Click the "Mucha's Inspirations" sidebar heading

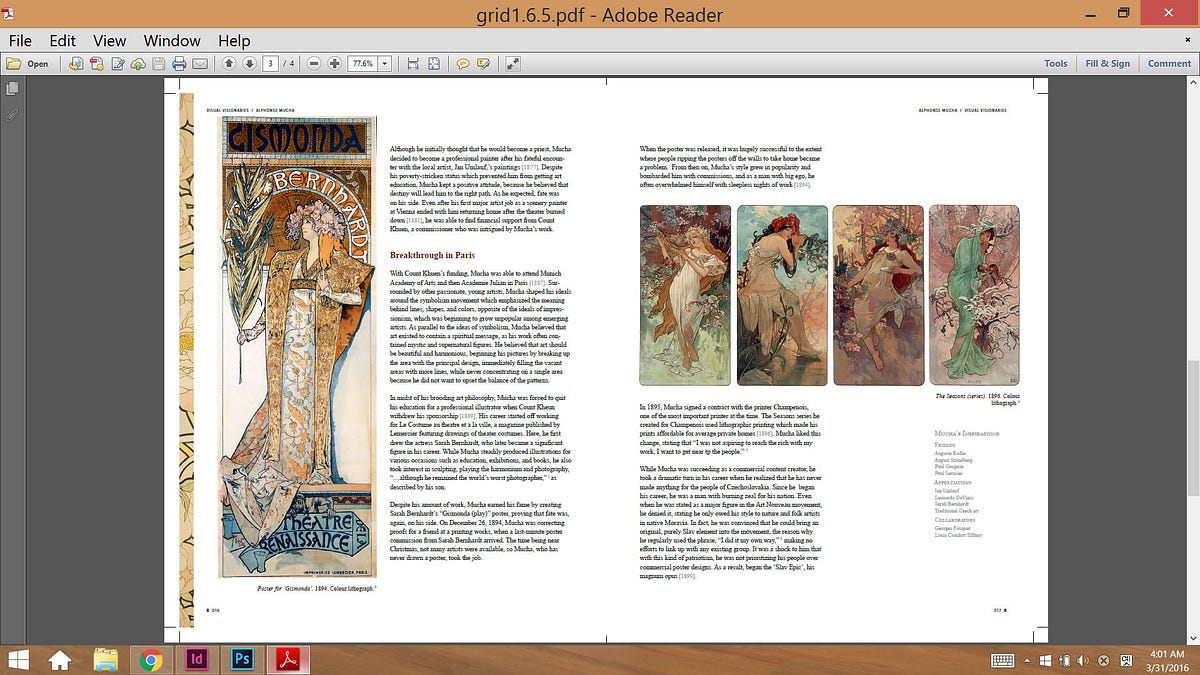coord(969,434)
